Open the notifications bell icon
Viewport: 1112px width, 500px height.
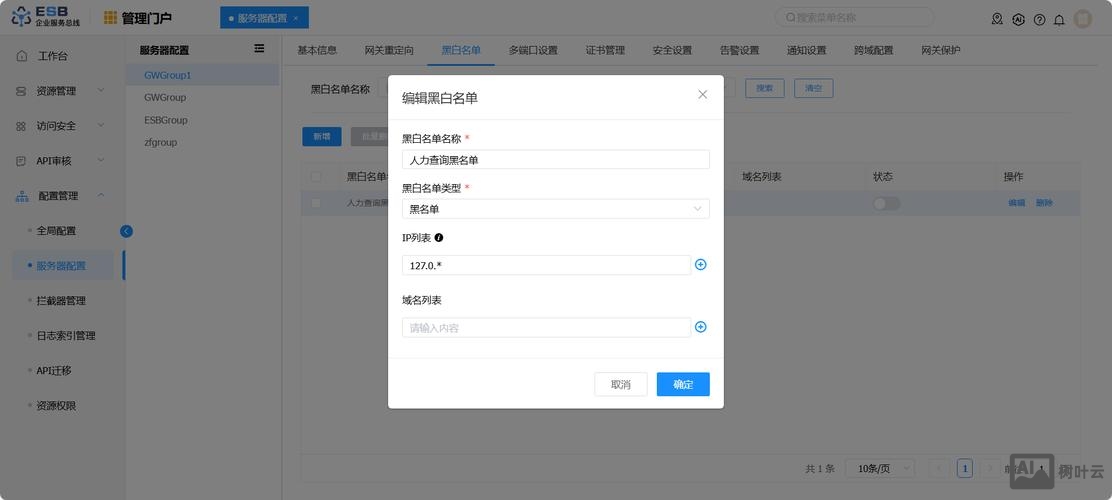[x=1059, y=19]
